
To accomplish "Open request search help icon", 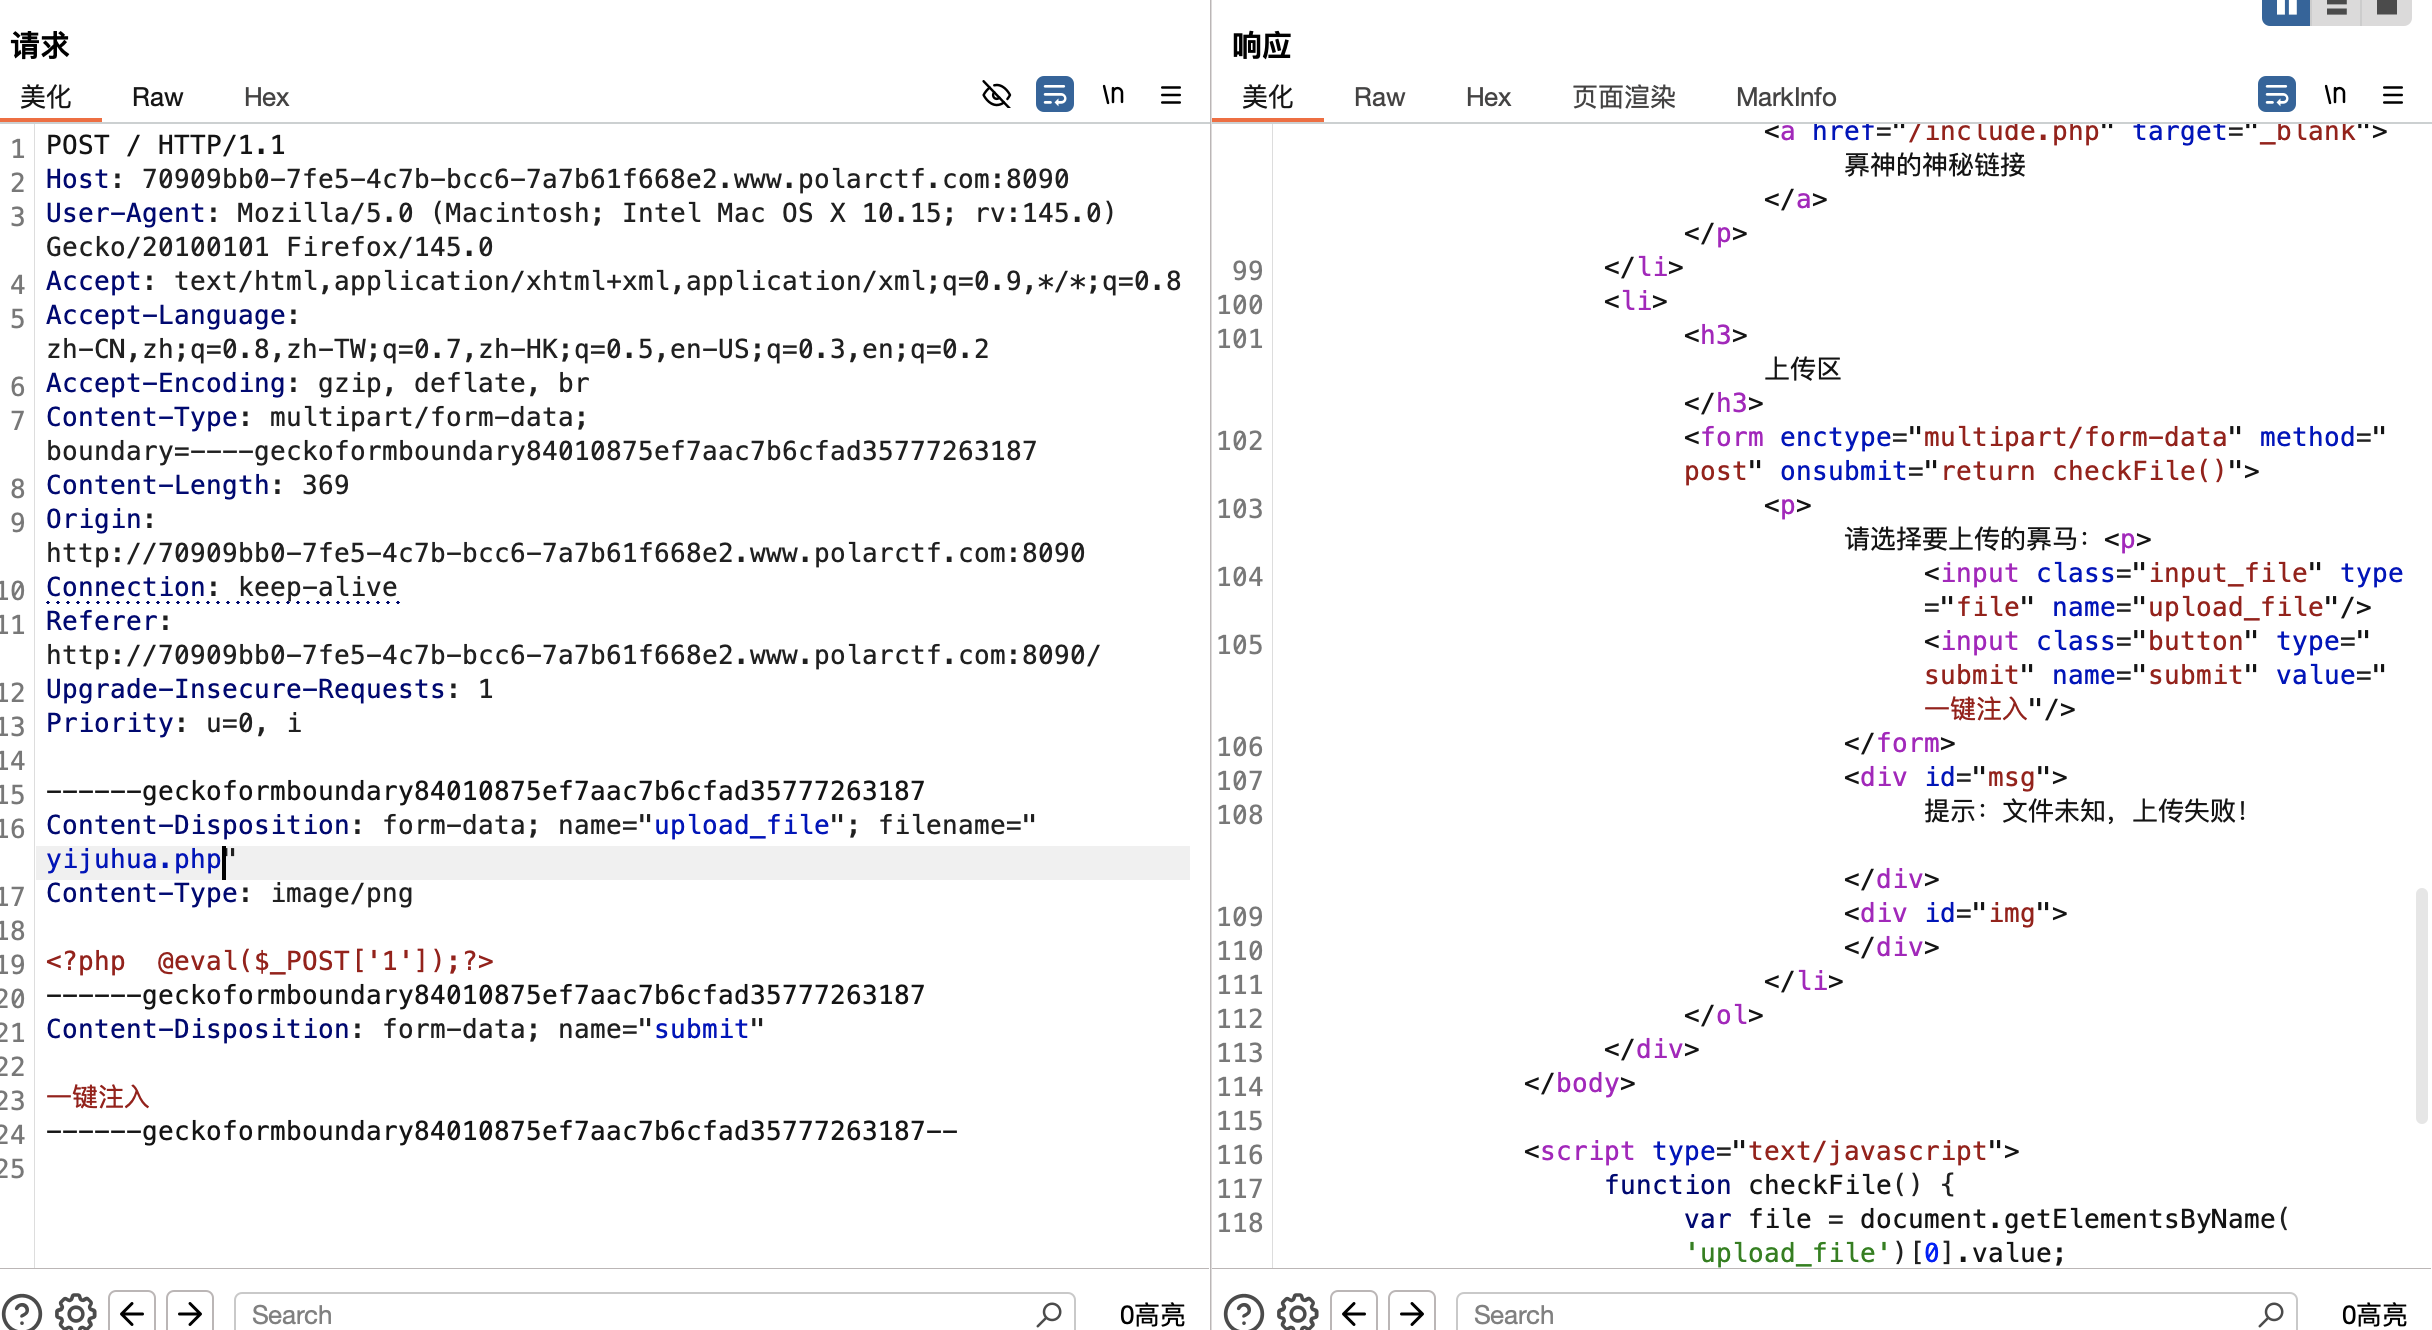I will [x=22, y=1312].
